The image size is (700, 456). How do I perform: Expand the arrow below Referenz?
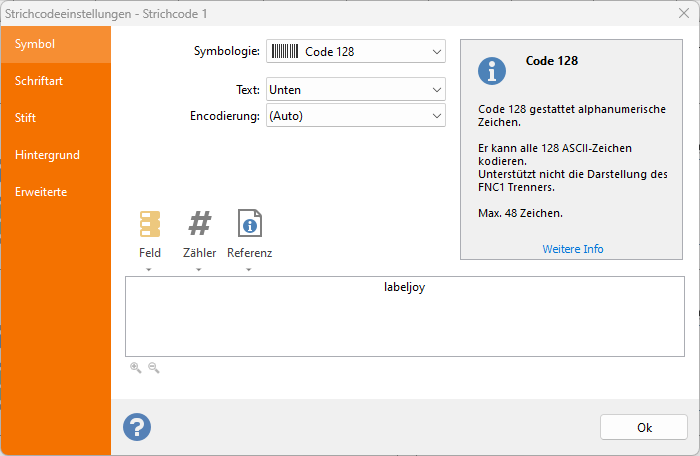click(x=250, y=270)
